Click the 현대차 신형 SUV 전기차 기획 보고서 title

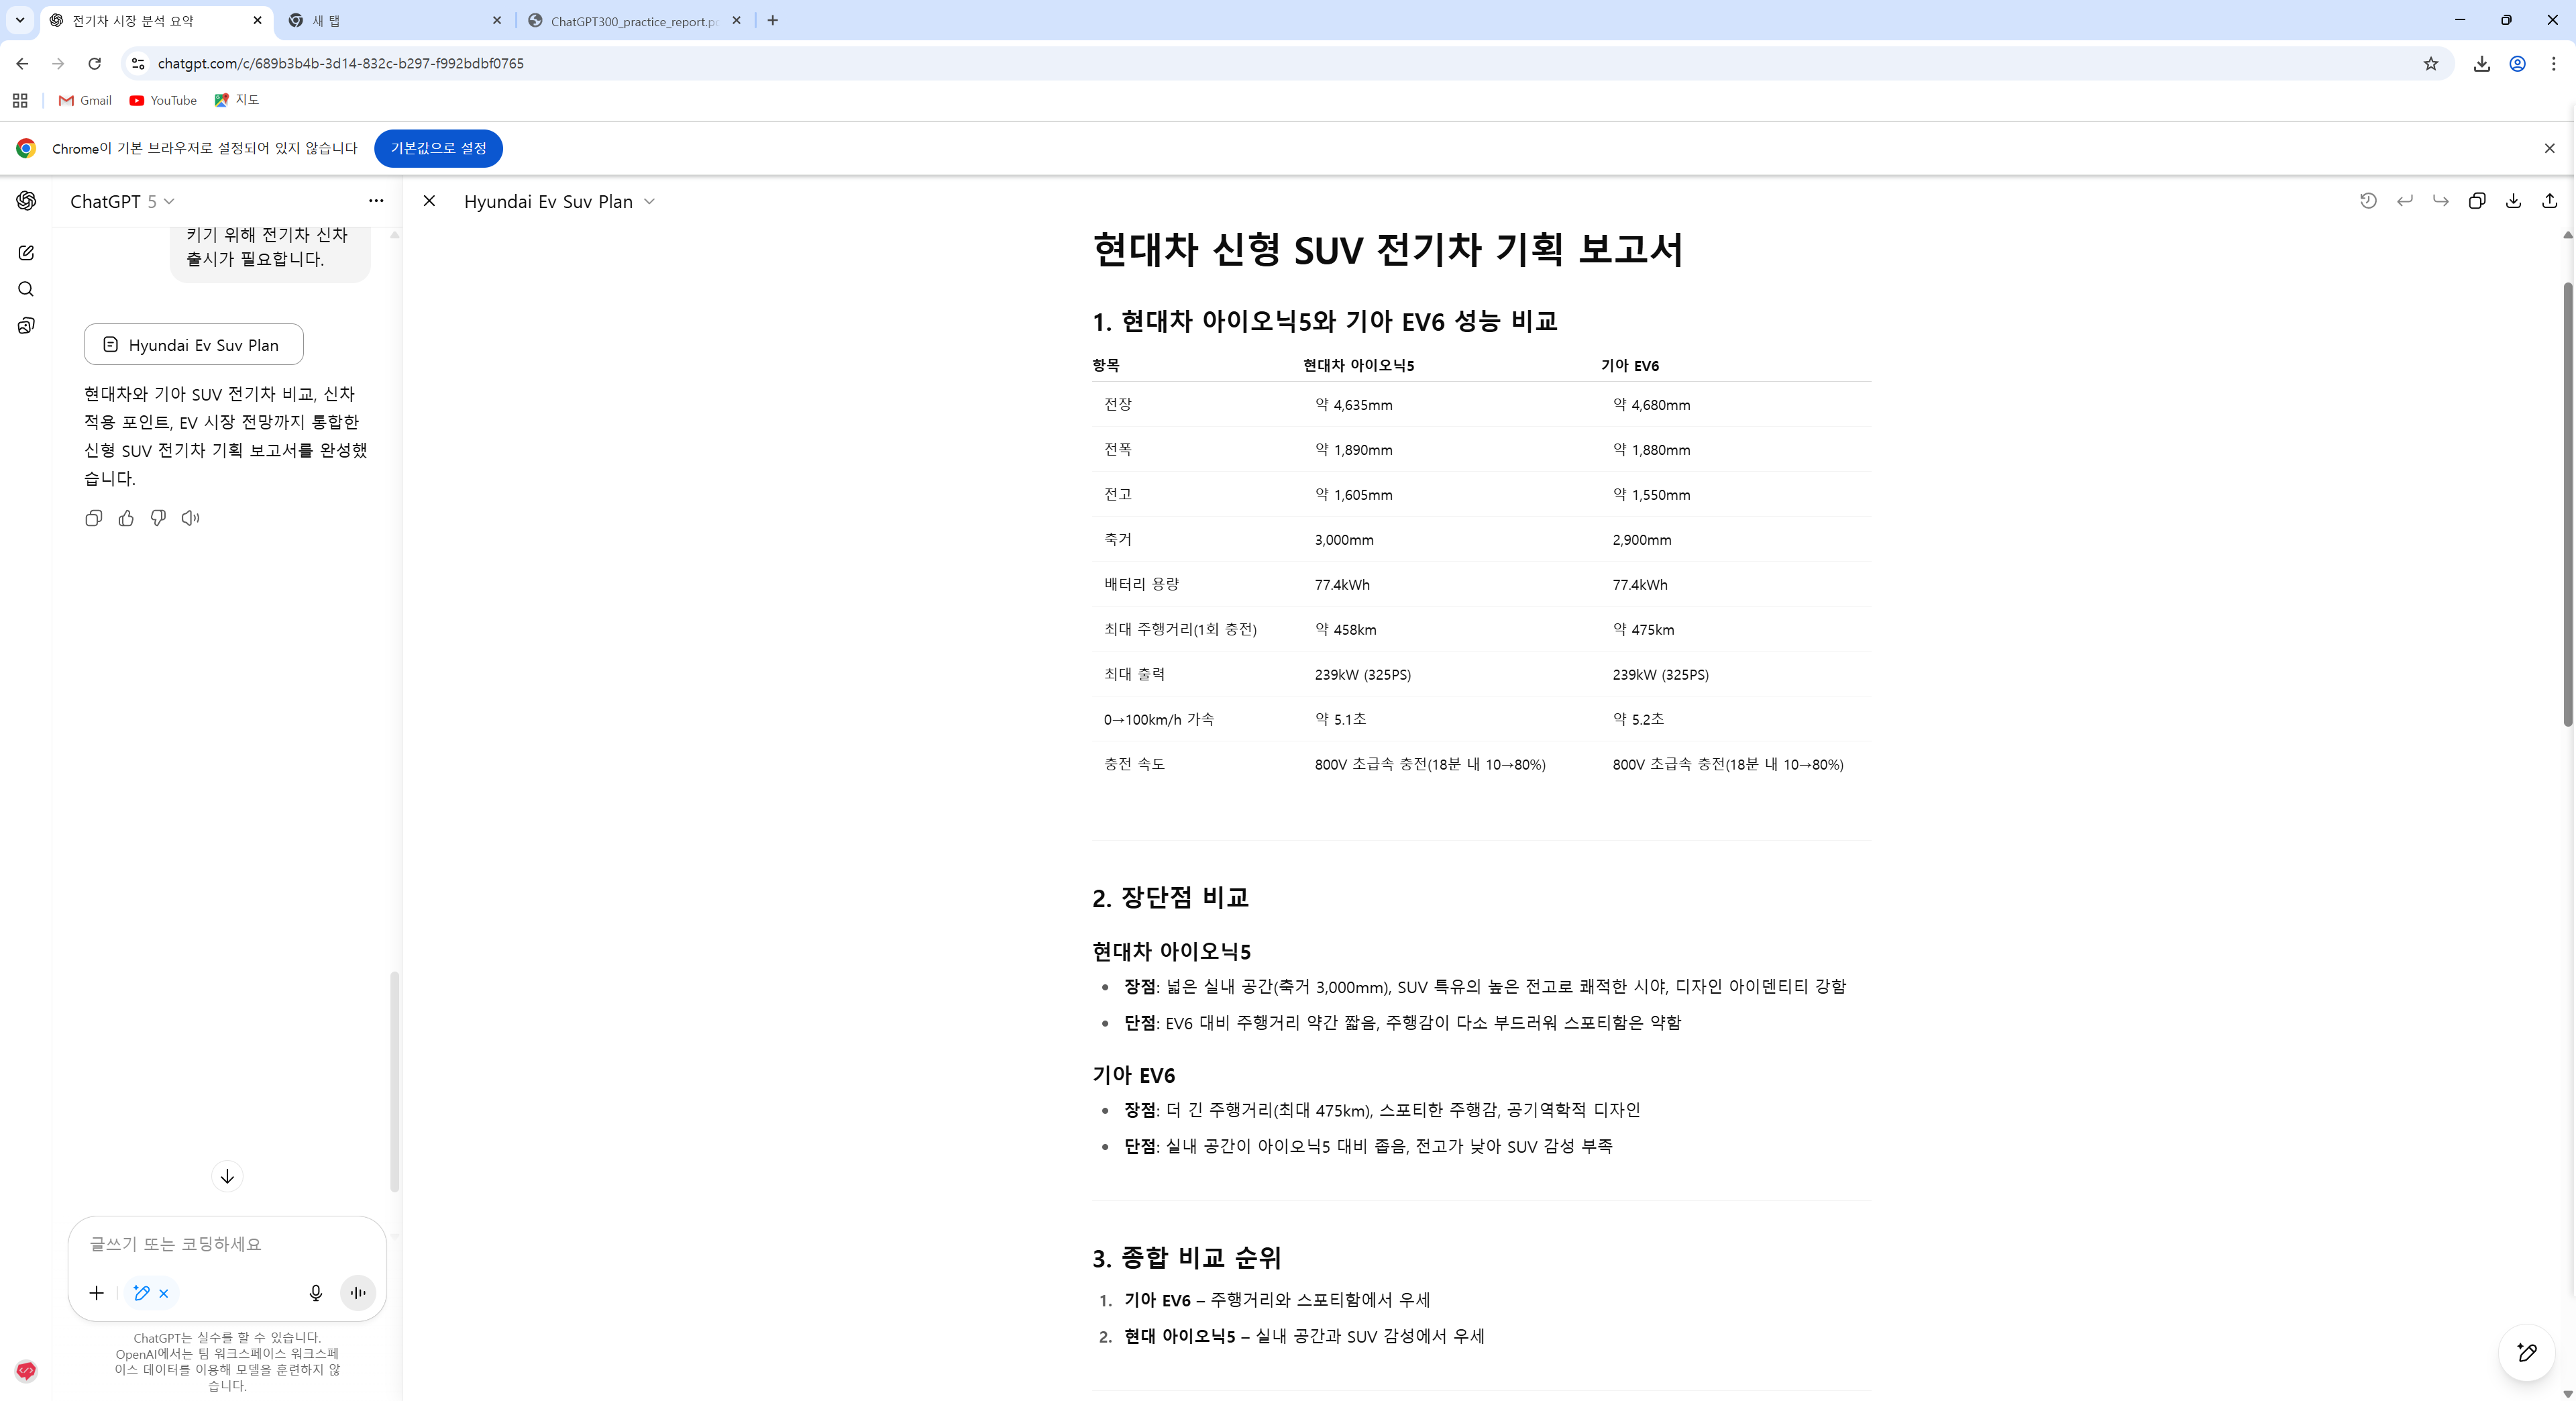[x=1387, y=249]
